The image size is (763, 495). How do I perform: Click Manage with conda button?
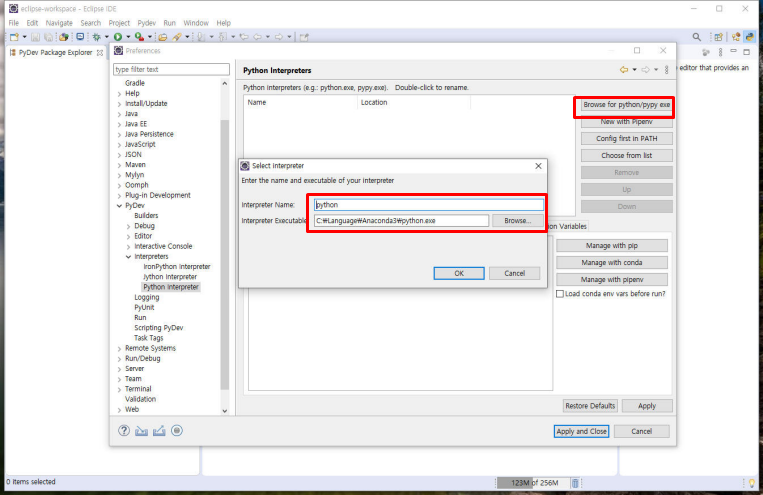(x=612, y=263)
